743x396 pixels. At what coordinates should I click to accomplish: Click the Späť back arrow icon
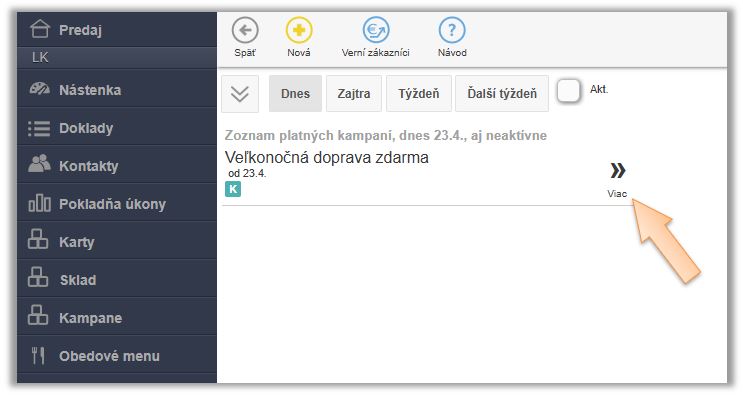(x=245, y=30)
